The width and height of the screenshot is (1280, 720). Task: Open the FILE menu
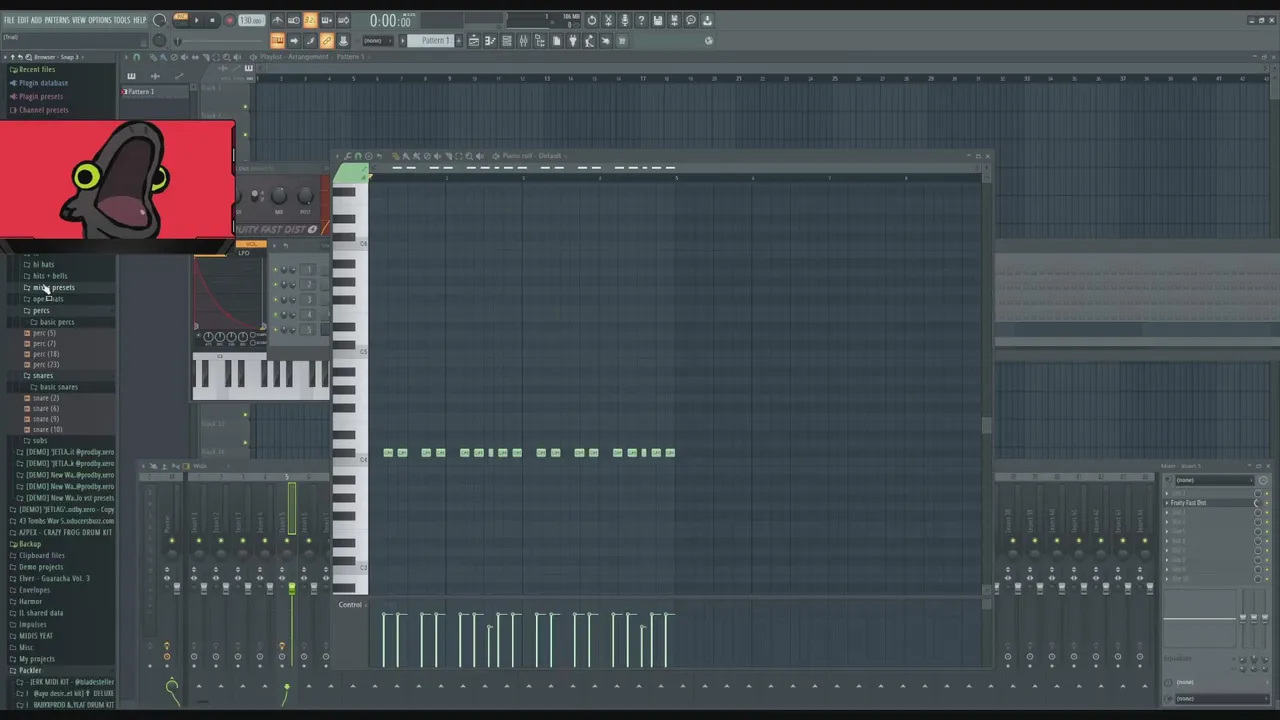click(9, 20)
